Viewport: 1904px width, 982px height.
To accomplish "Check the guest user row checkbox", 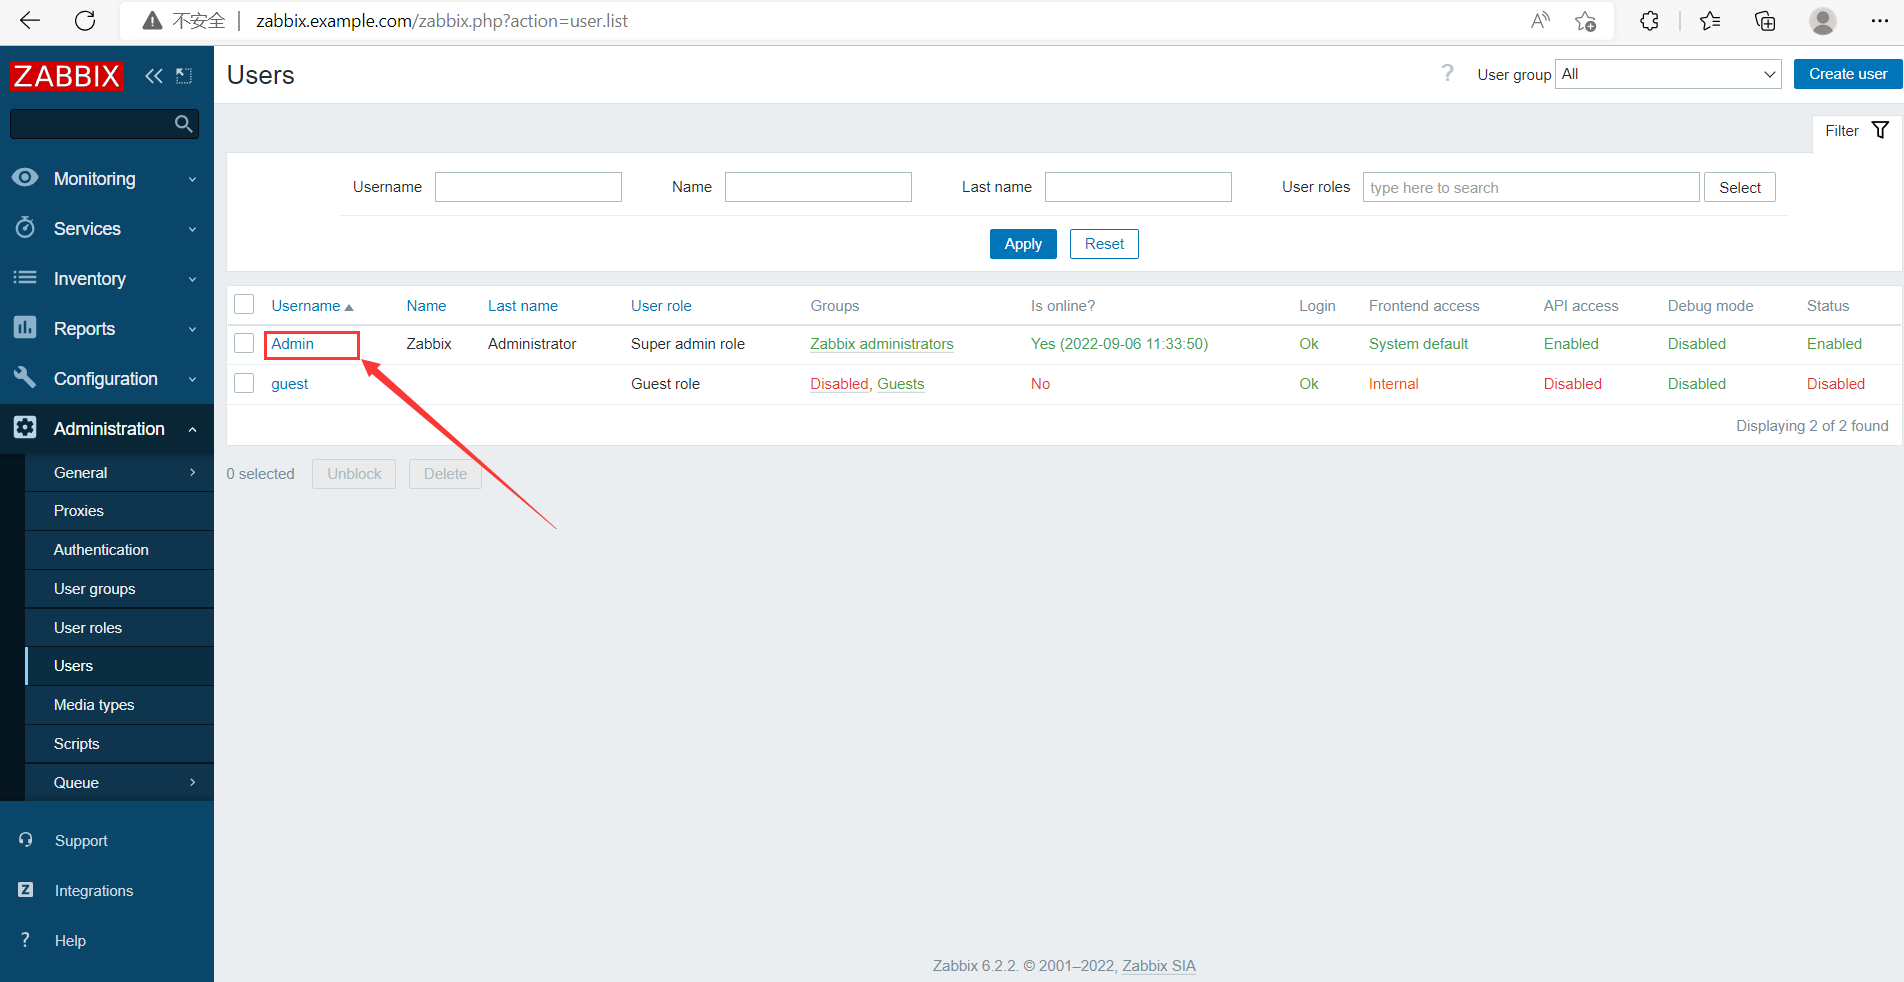I will (244, 383).
